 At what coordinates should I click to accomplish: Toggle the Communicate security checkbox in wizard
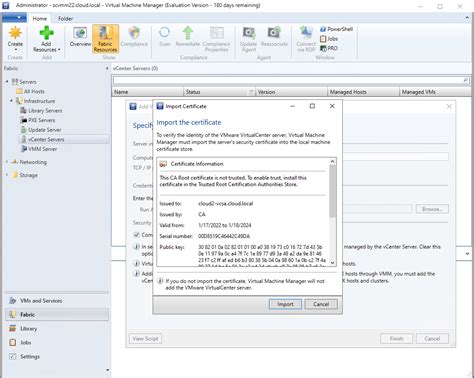[x=136, y=235]
